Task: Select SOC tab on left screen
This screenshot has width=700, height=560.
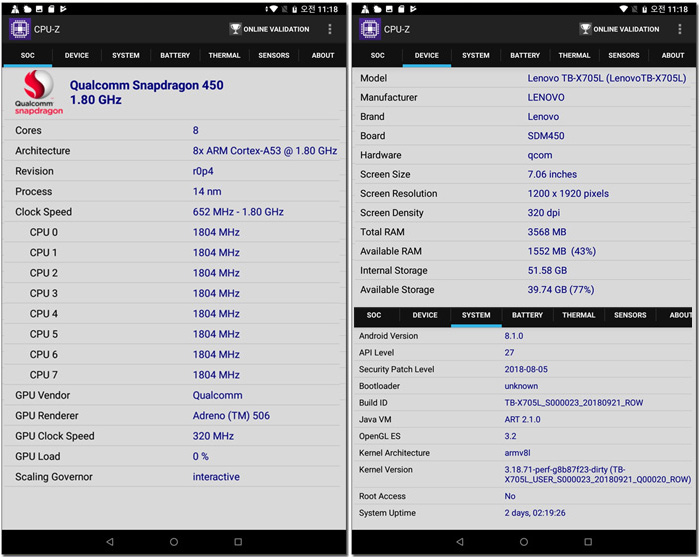Action: click(x=27, y=55)
